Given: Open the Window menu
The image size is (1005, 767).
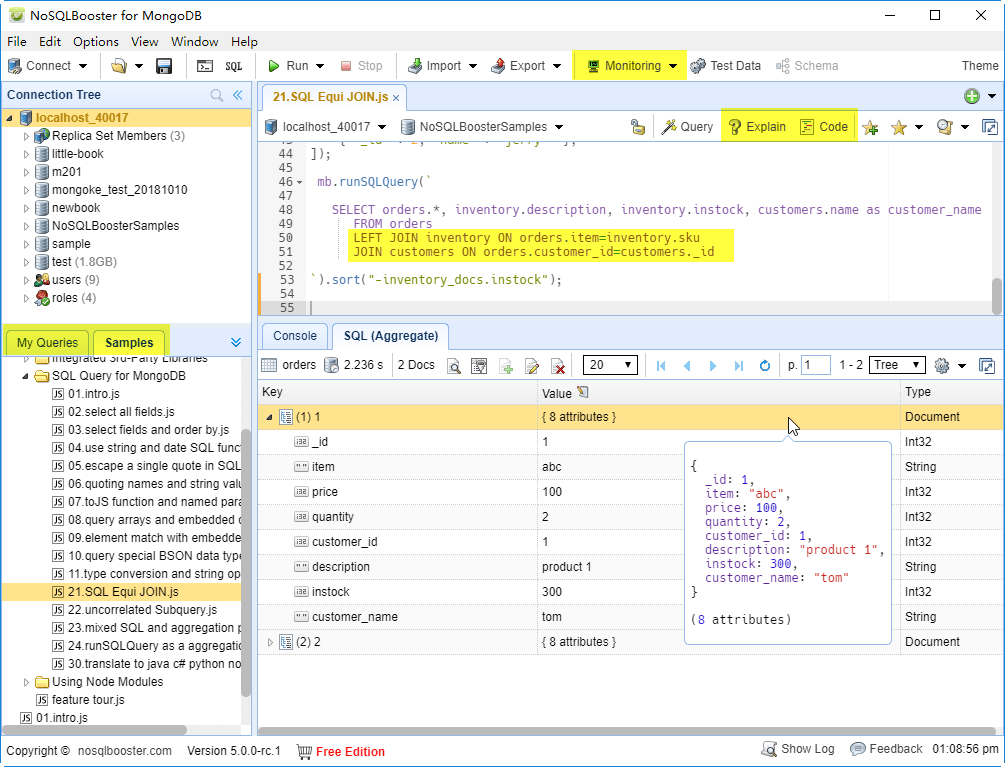Looking at the screenshot, I should point(194,42).
